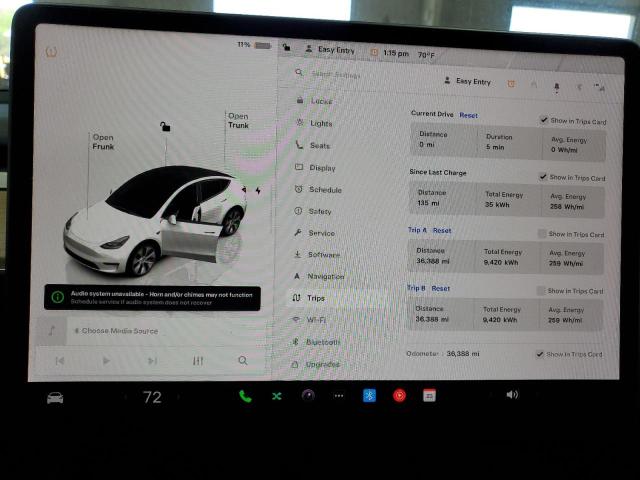Tap the HomeLink garage icon in settings header
The height and width of the screenshot is (480, 640).
[x=533, y=84]
